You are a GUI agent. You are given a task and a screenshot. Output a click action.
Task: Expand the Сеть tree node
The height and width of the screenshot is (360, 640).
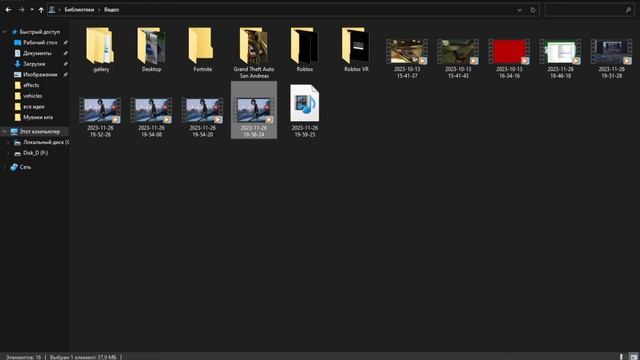tap(4, 167)
